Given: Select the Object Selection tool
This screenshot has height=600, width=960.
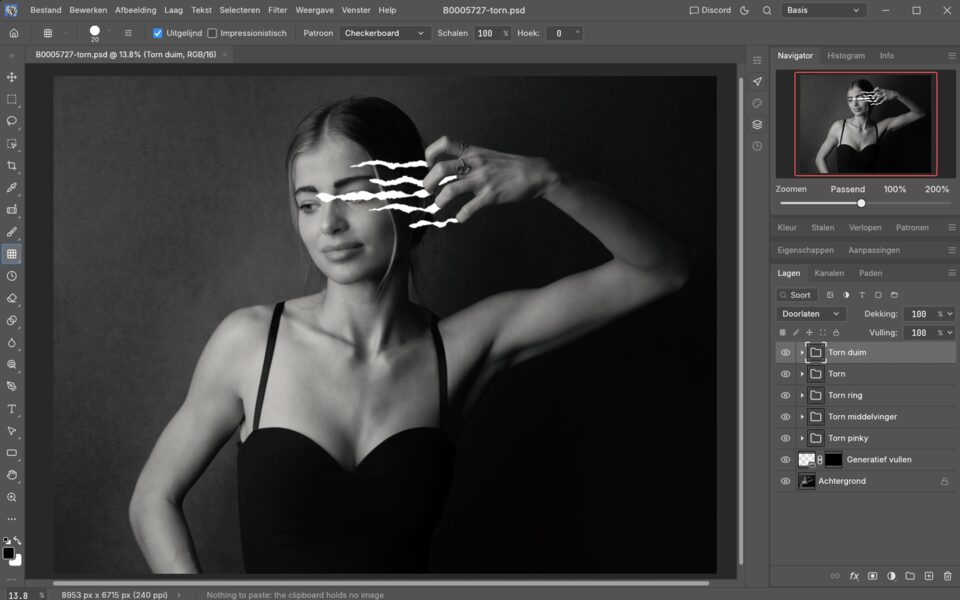Looking at the screenshot, I should click(x=12, y=144).
